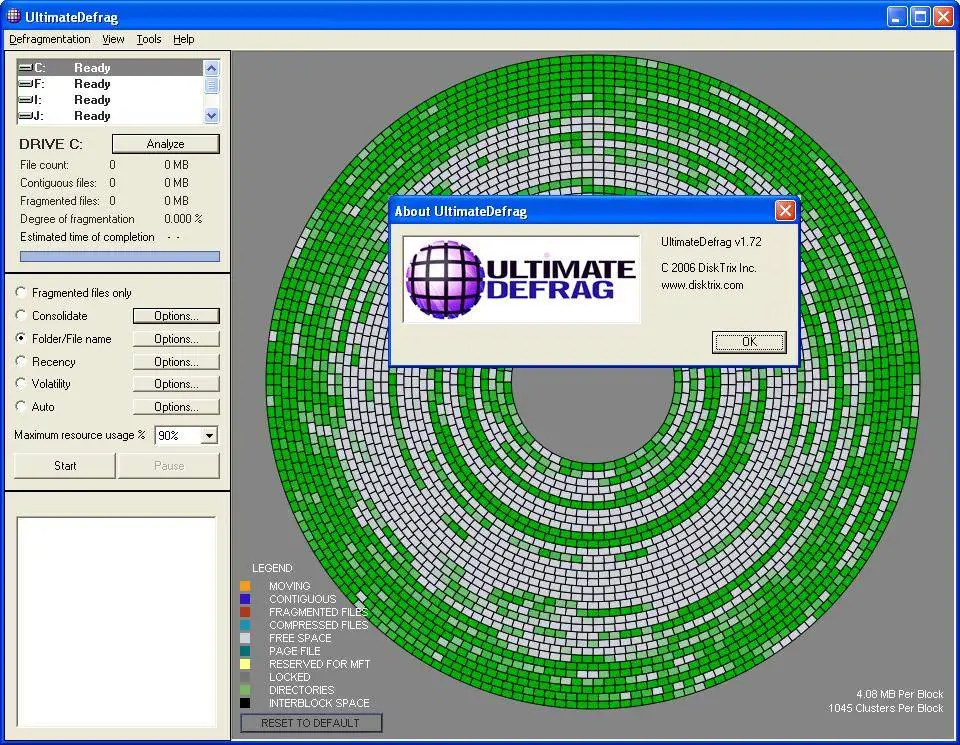
Task: Select the Consolidate radio button
Action: [x=21, y=315]
